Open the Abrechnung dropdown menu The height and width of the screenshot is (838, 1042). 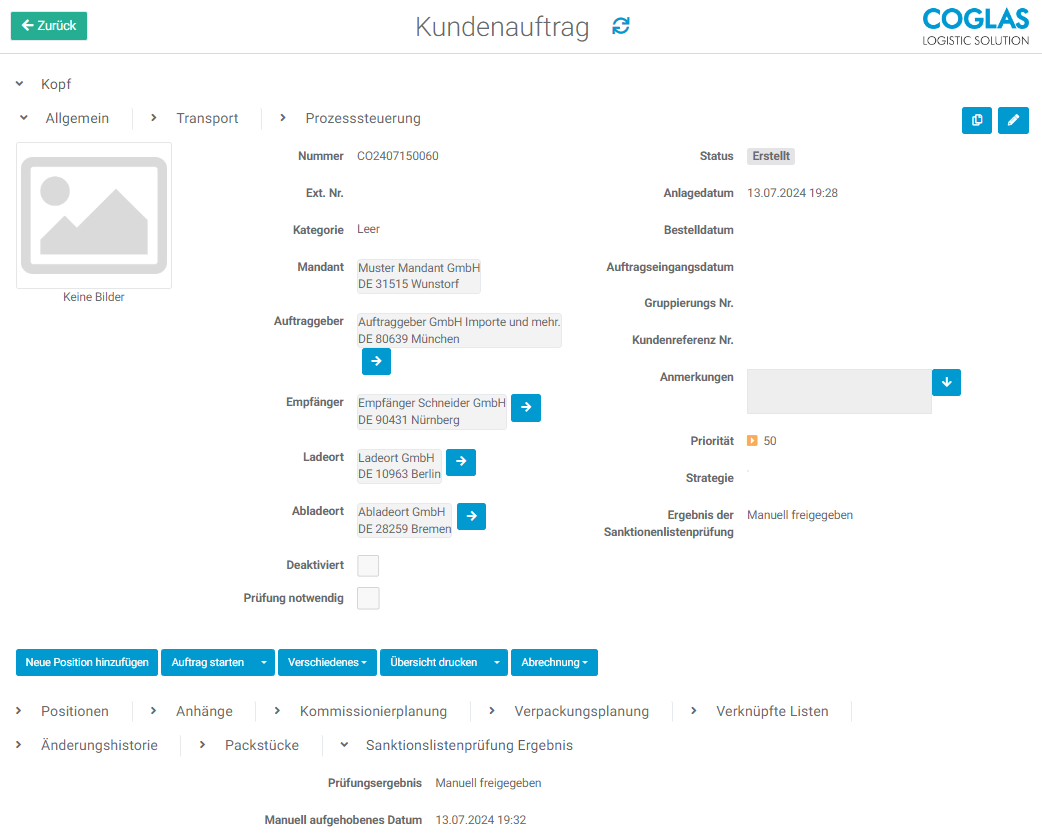(x=553, y=663)
